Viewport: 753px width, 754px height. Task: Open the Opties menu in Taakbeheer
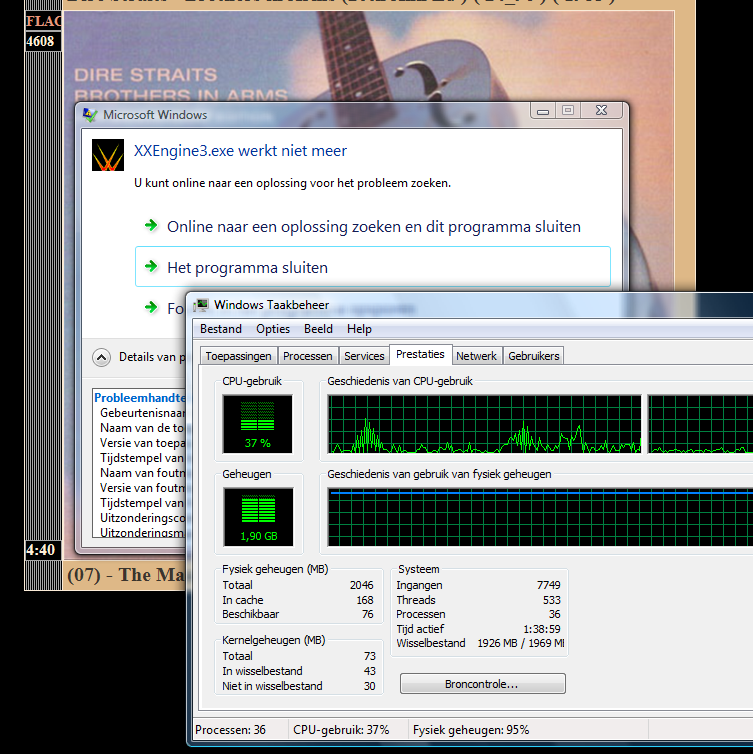click(273, 329)
